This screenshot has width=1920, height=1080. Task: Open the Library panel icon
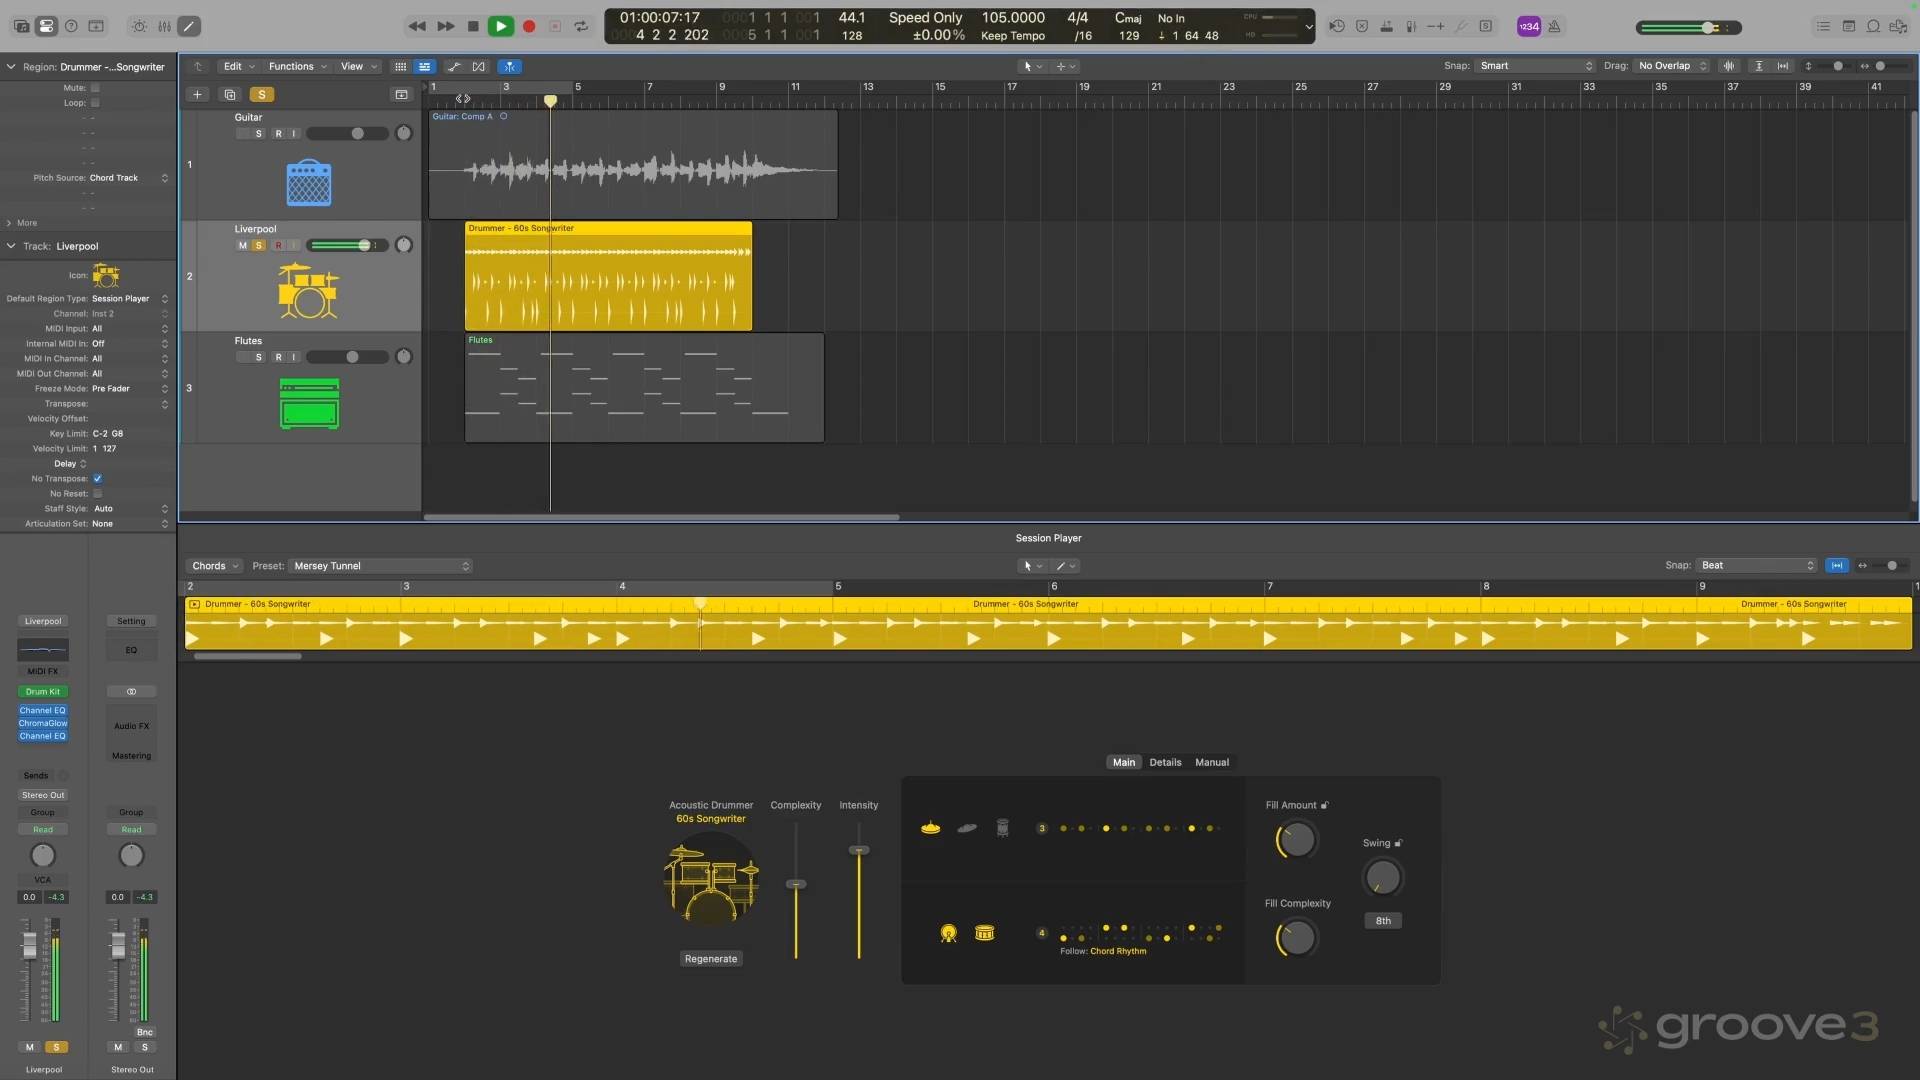coord(21,26)
